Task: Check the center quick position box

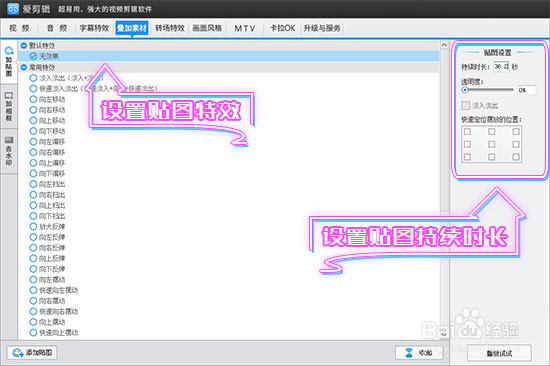Action: click(x=492, y=144)
